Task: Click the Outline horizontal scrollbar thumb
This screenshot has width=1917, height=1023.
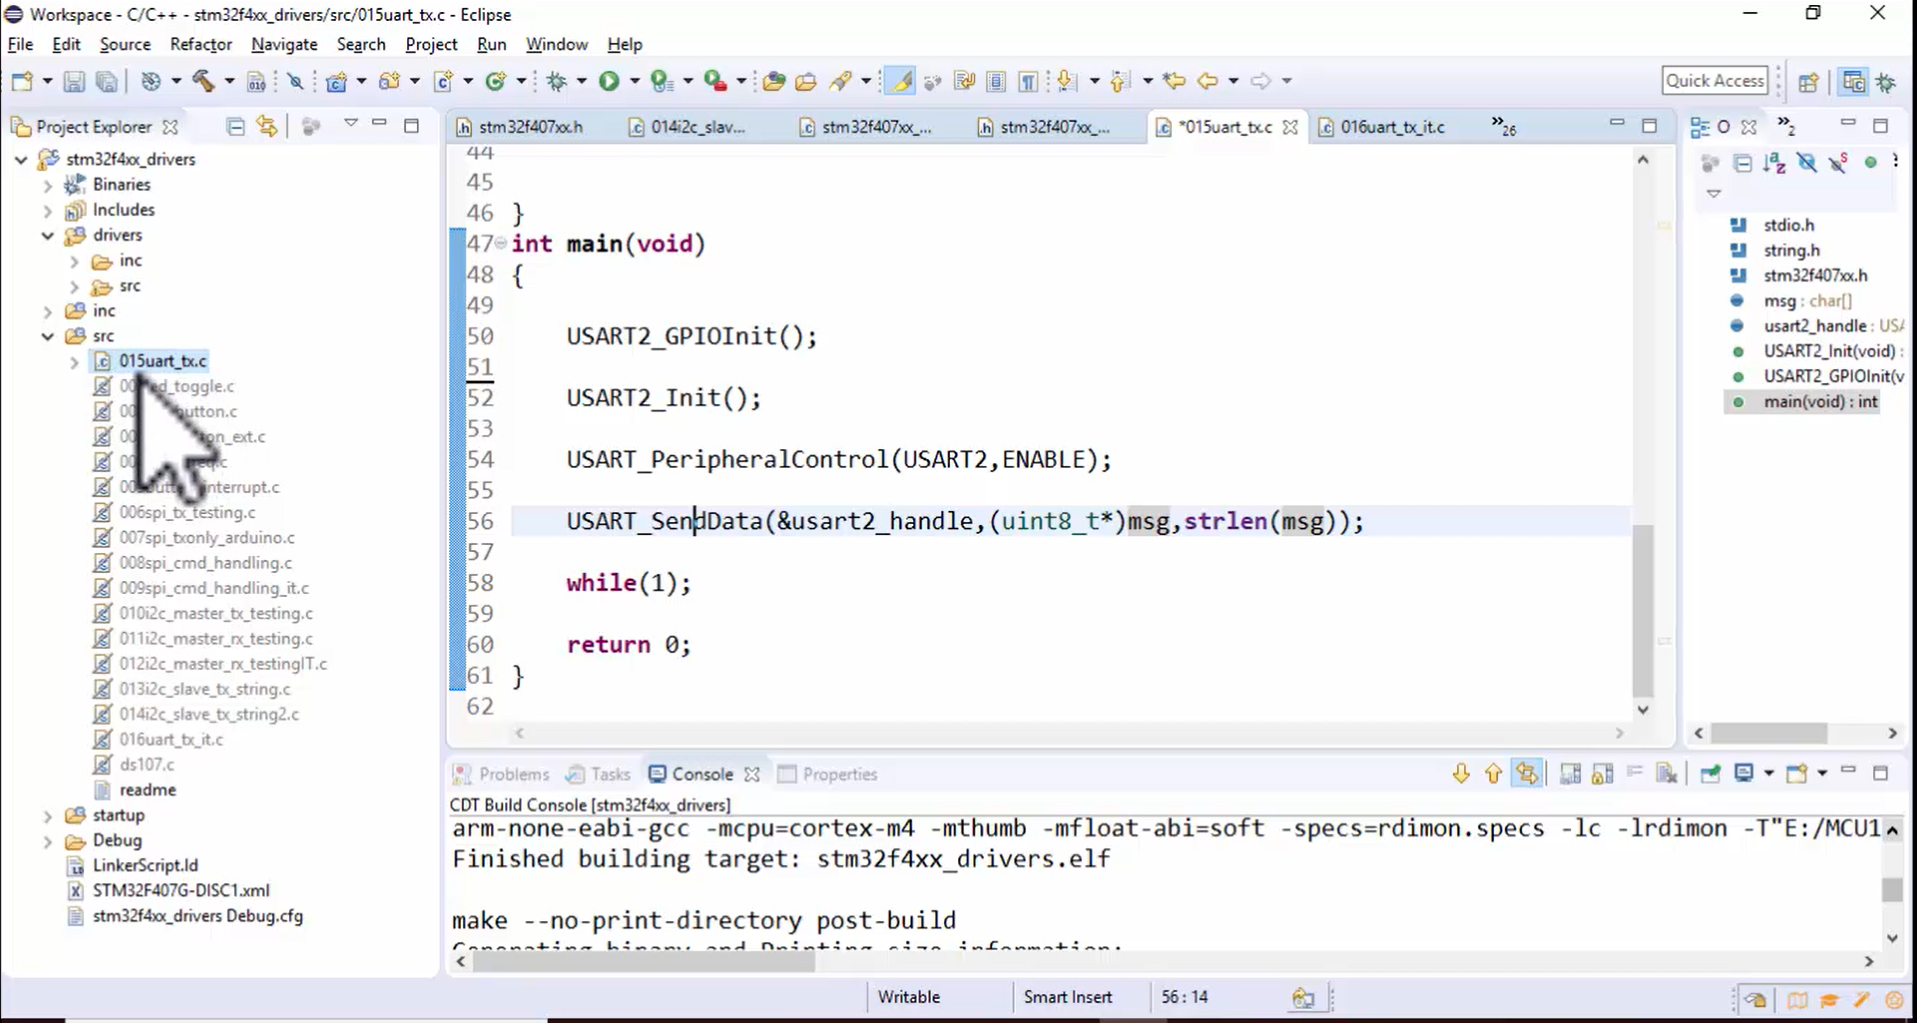Action: [1768, 733]
